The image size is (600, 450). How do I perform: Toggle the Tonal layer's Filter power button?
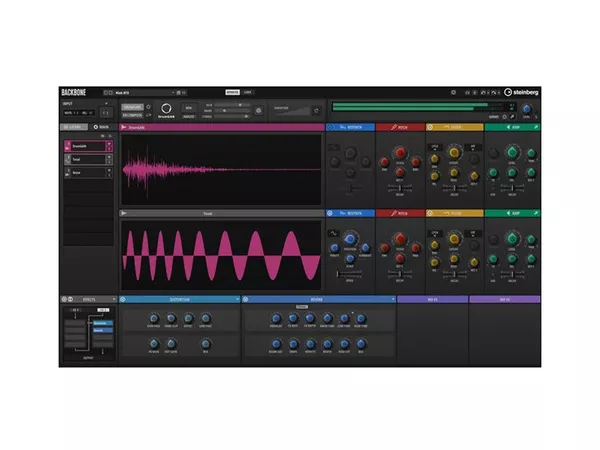tap(430, 213)
